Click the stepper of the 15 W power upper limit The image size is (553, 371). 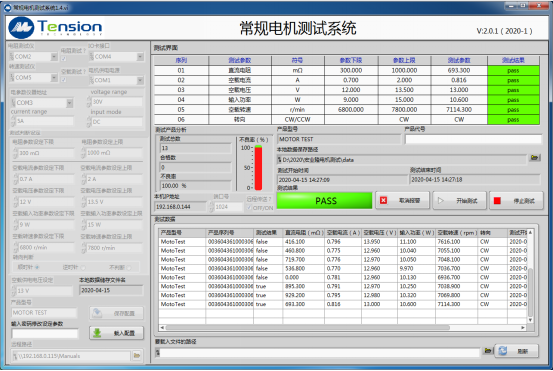click(x=84, y=224)
